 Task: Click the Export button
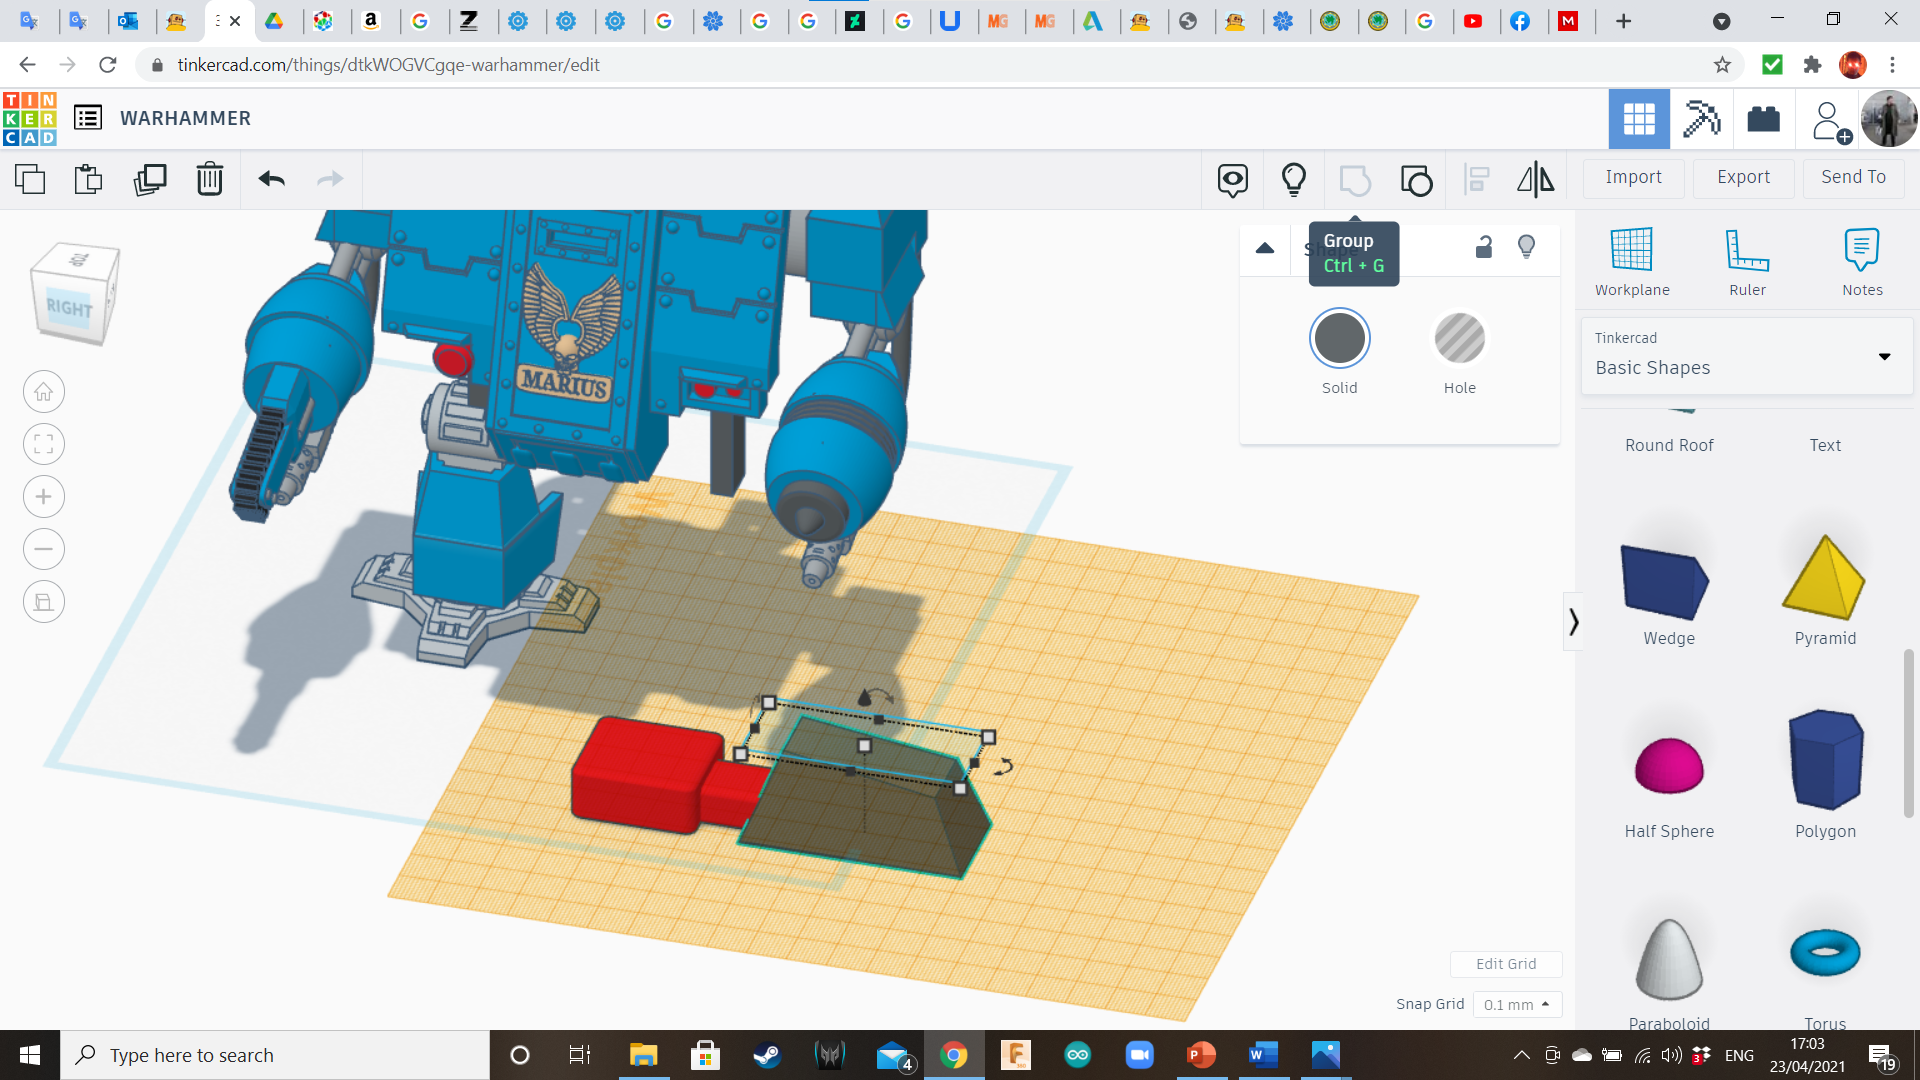tap(1743, 177)
